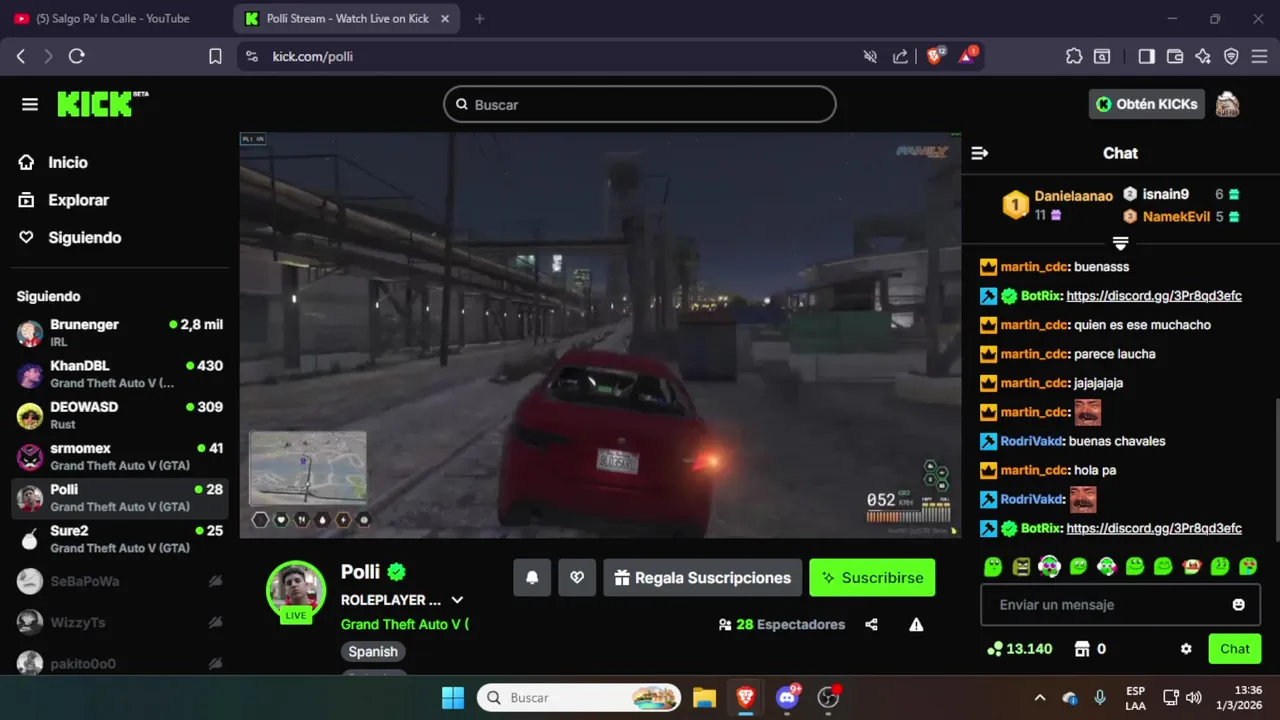Bookmark this page

[x=215, y=57]
